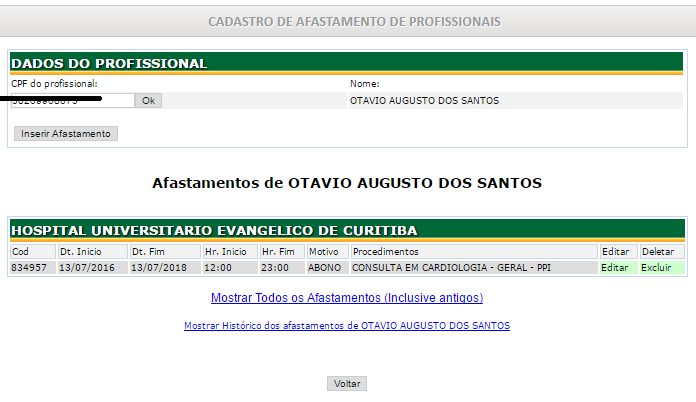Click the Inserir Afastamento button
Screen dimensions: 696x402
click(x=66, y=134)
